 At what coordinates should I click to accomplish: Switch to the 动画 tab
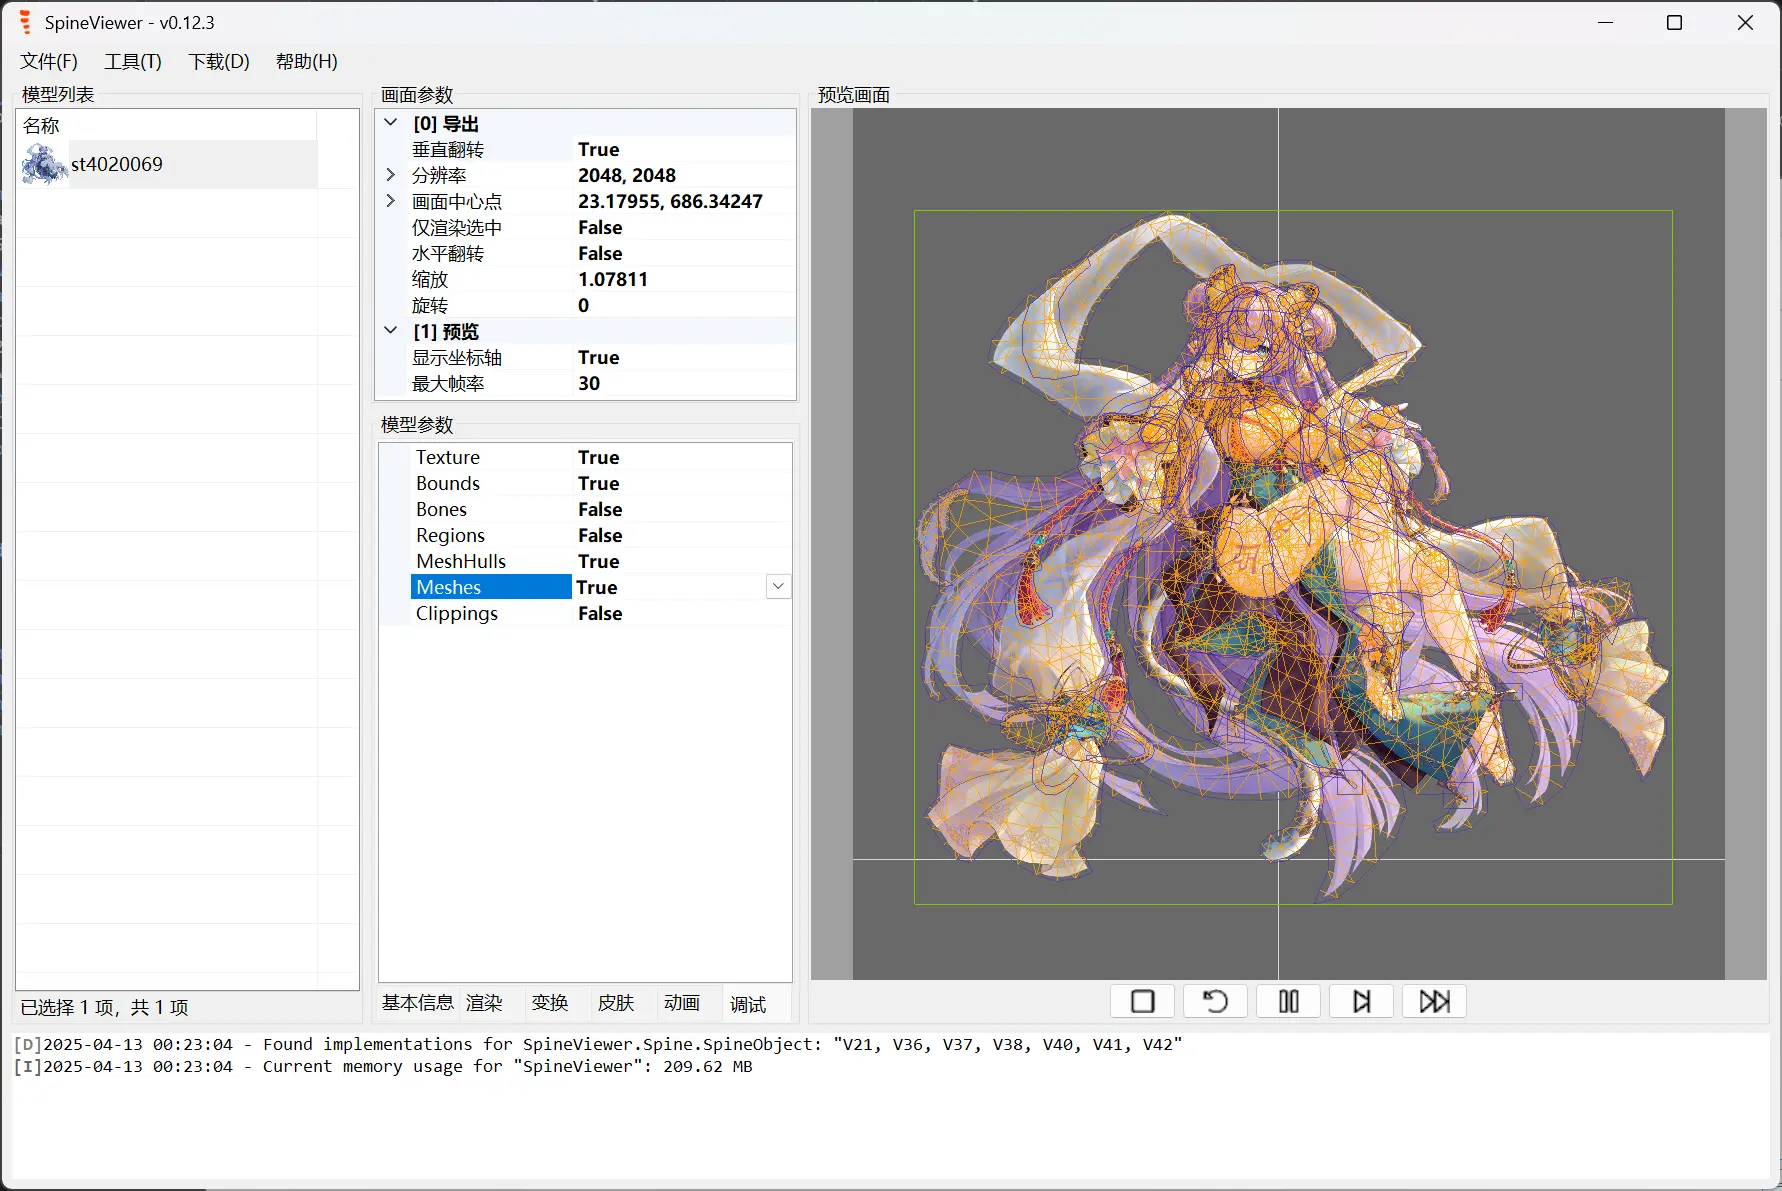click(x=682, y=1003)
